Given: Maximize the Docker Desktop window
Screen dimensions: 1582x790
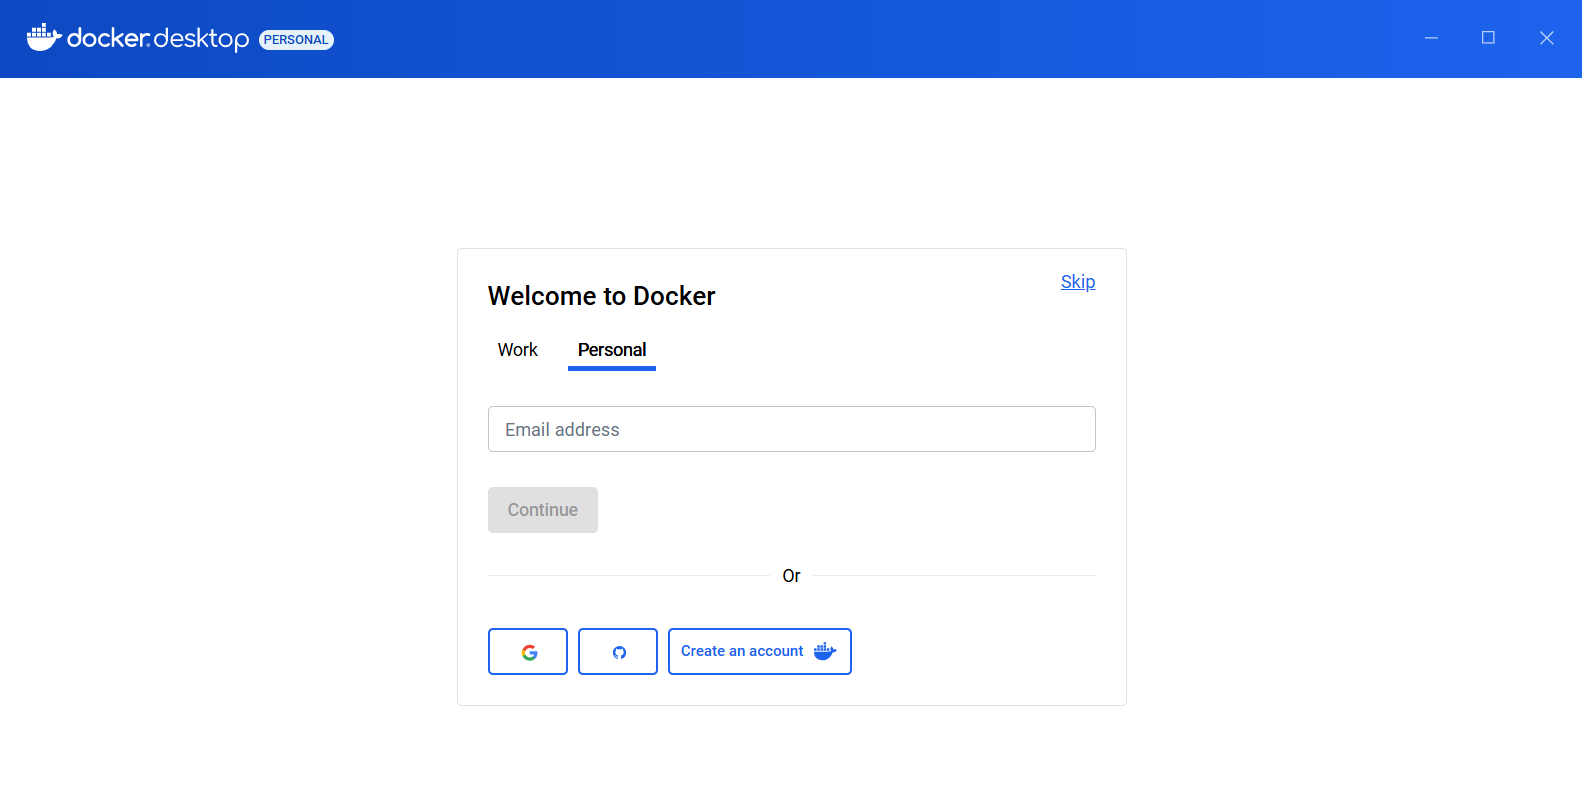Looking at the screenshot, I should coord(1488,38).
